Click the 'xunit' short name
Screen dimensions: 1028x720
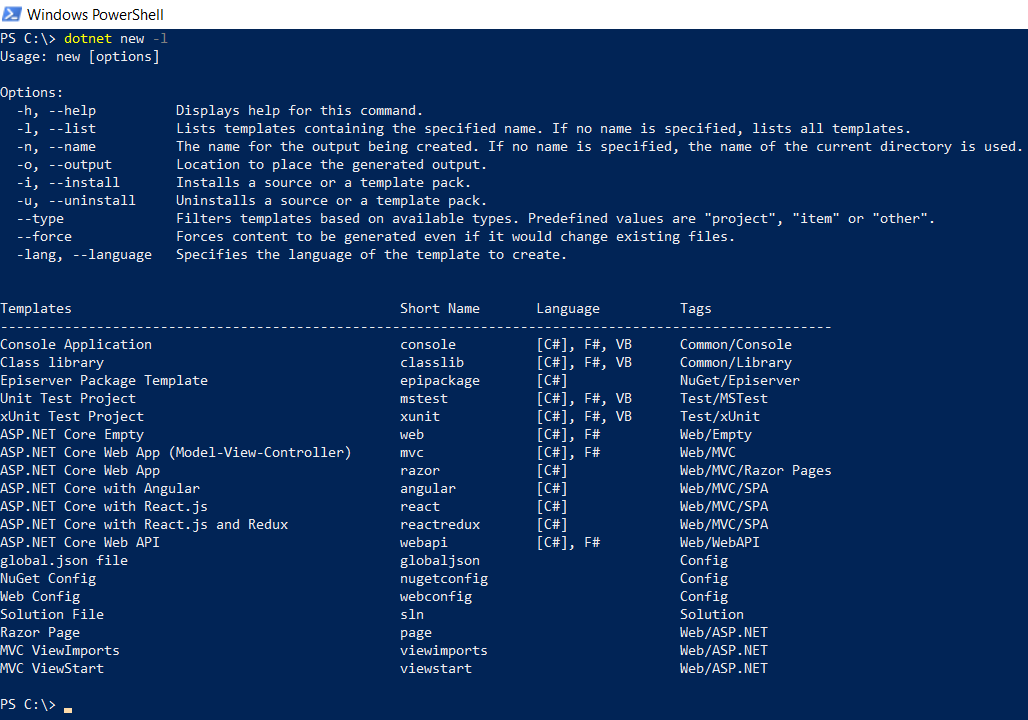[x=420, y=416]
